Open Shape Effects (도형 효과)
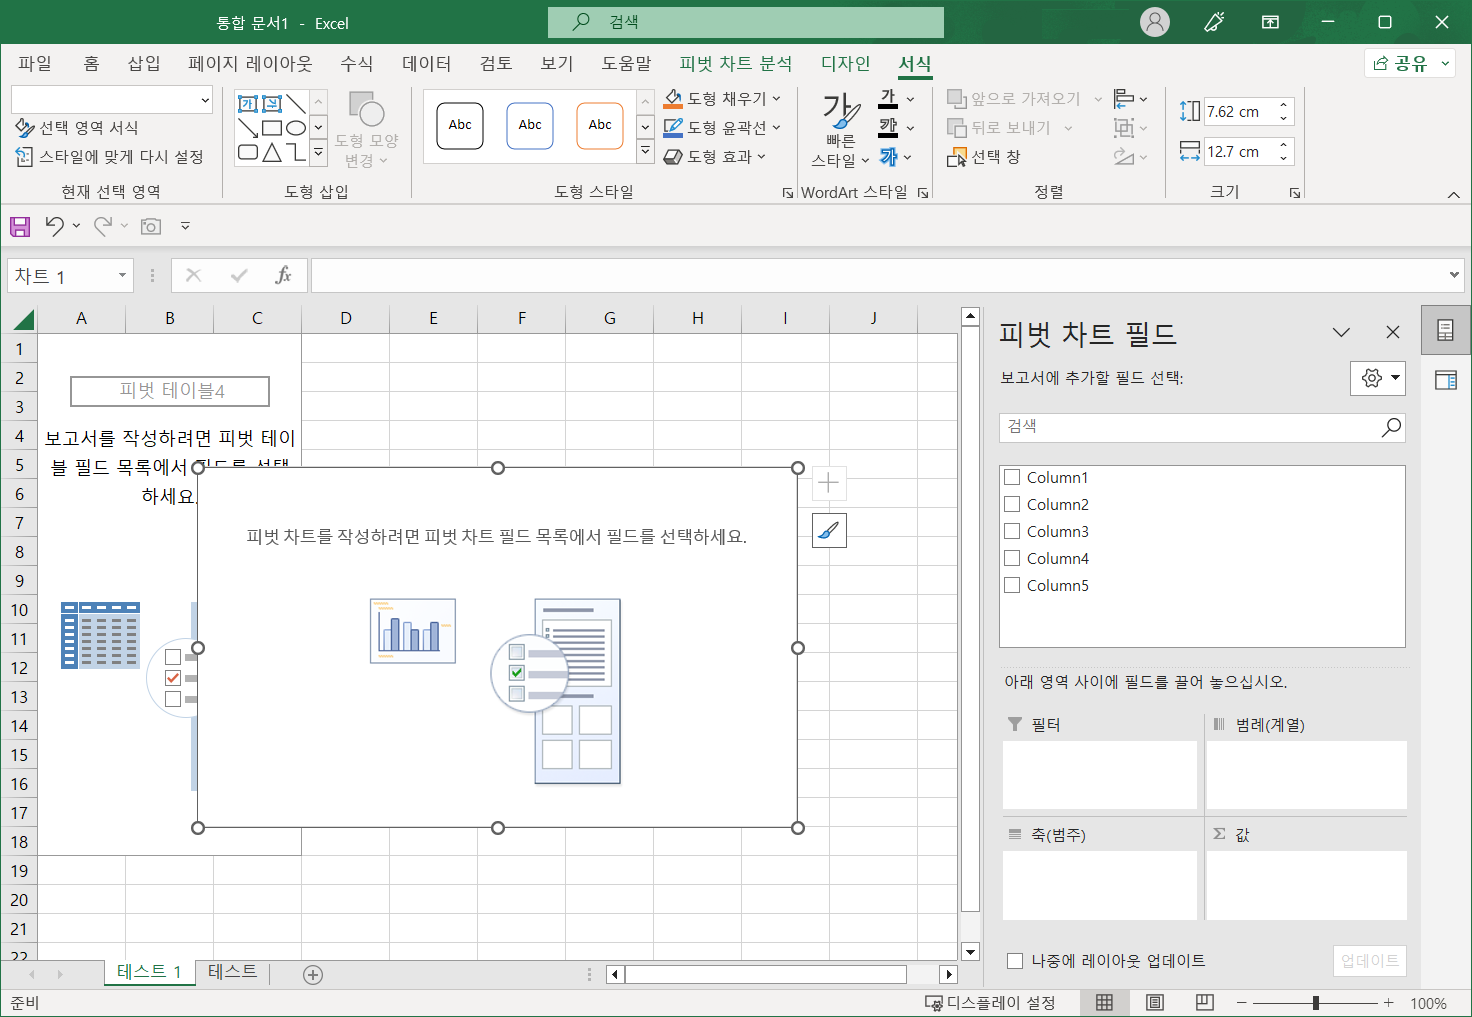1472x1017 pixels. (715, 157)
